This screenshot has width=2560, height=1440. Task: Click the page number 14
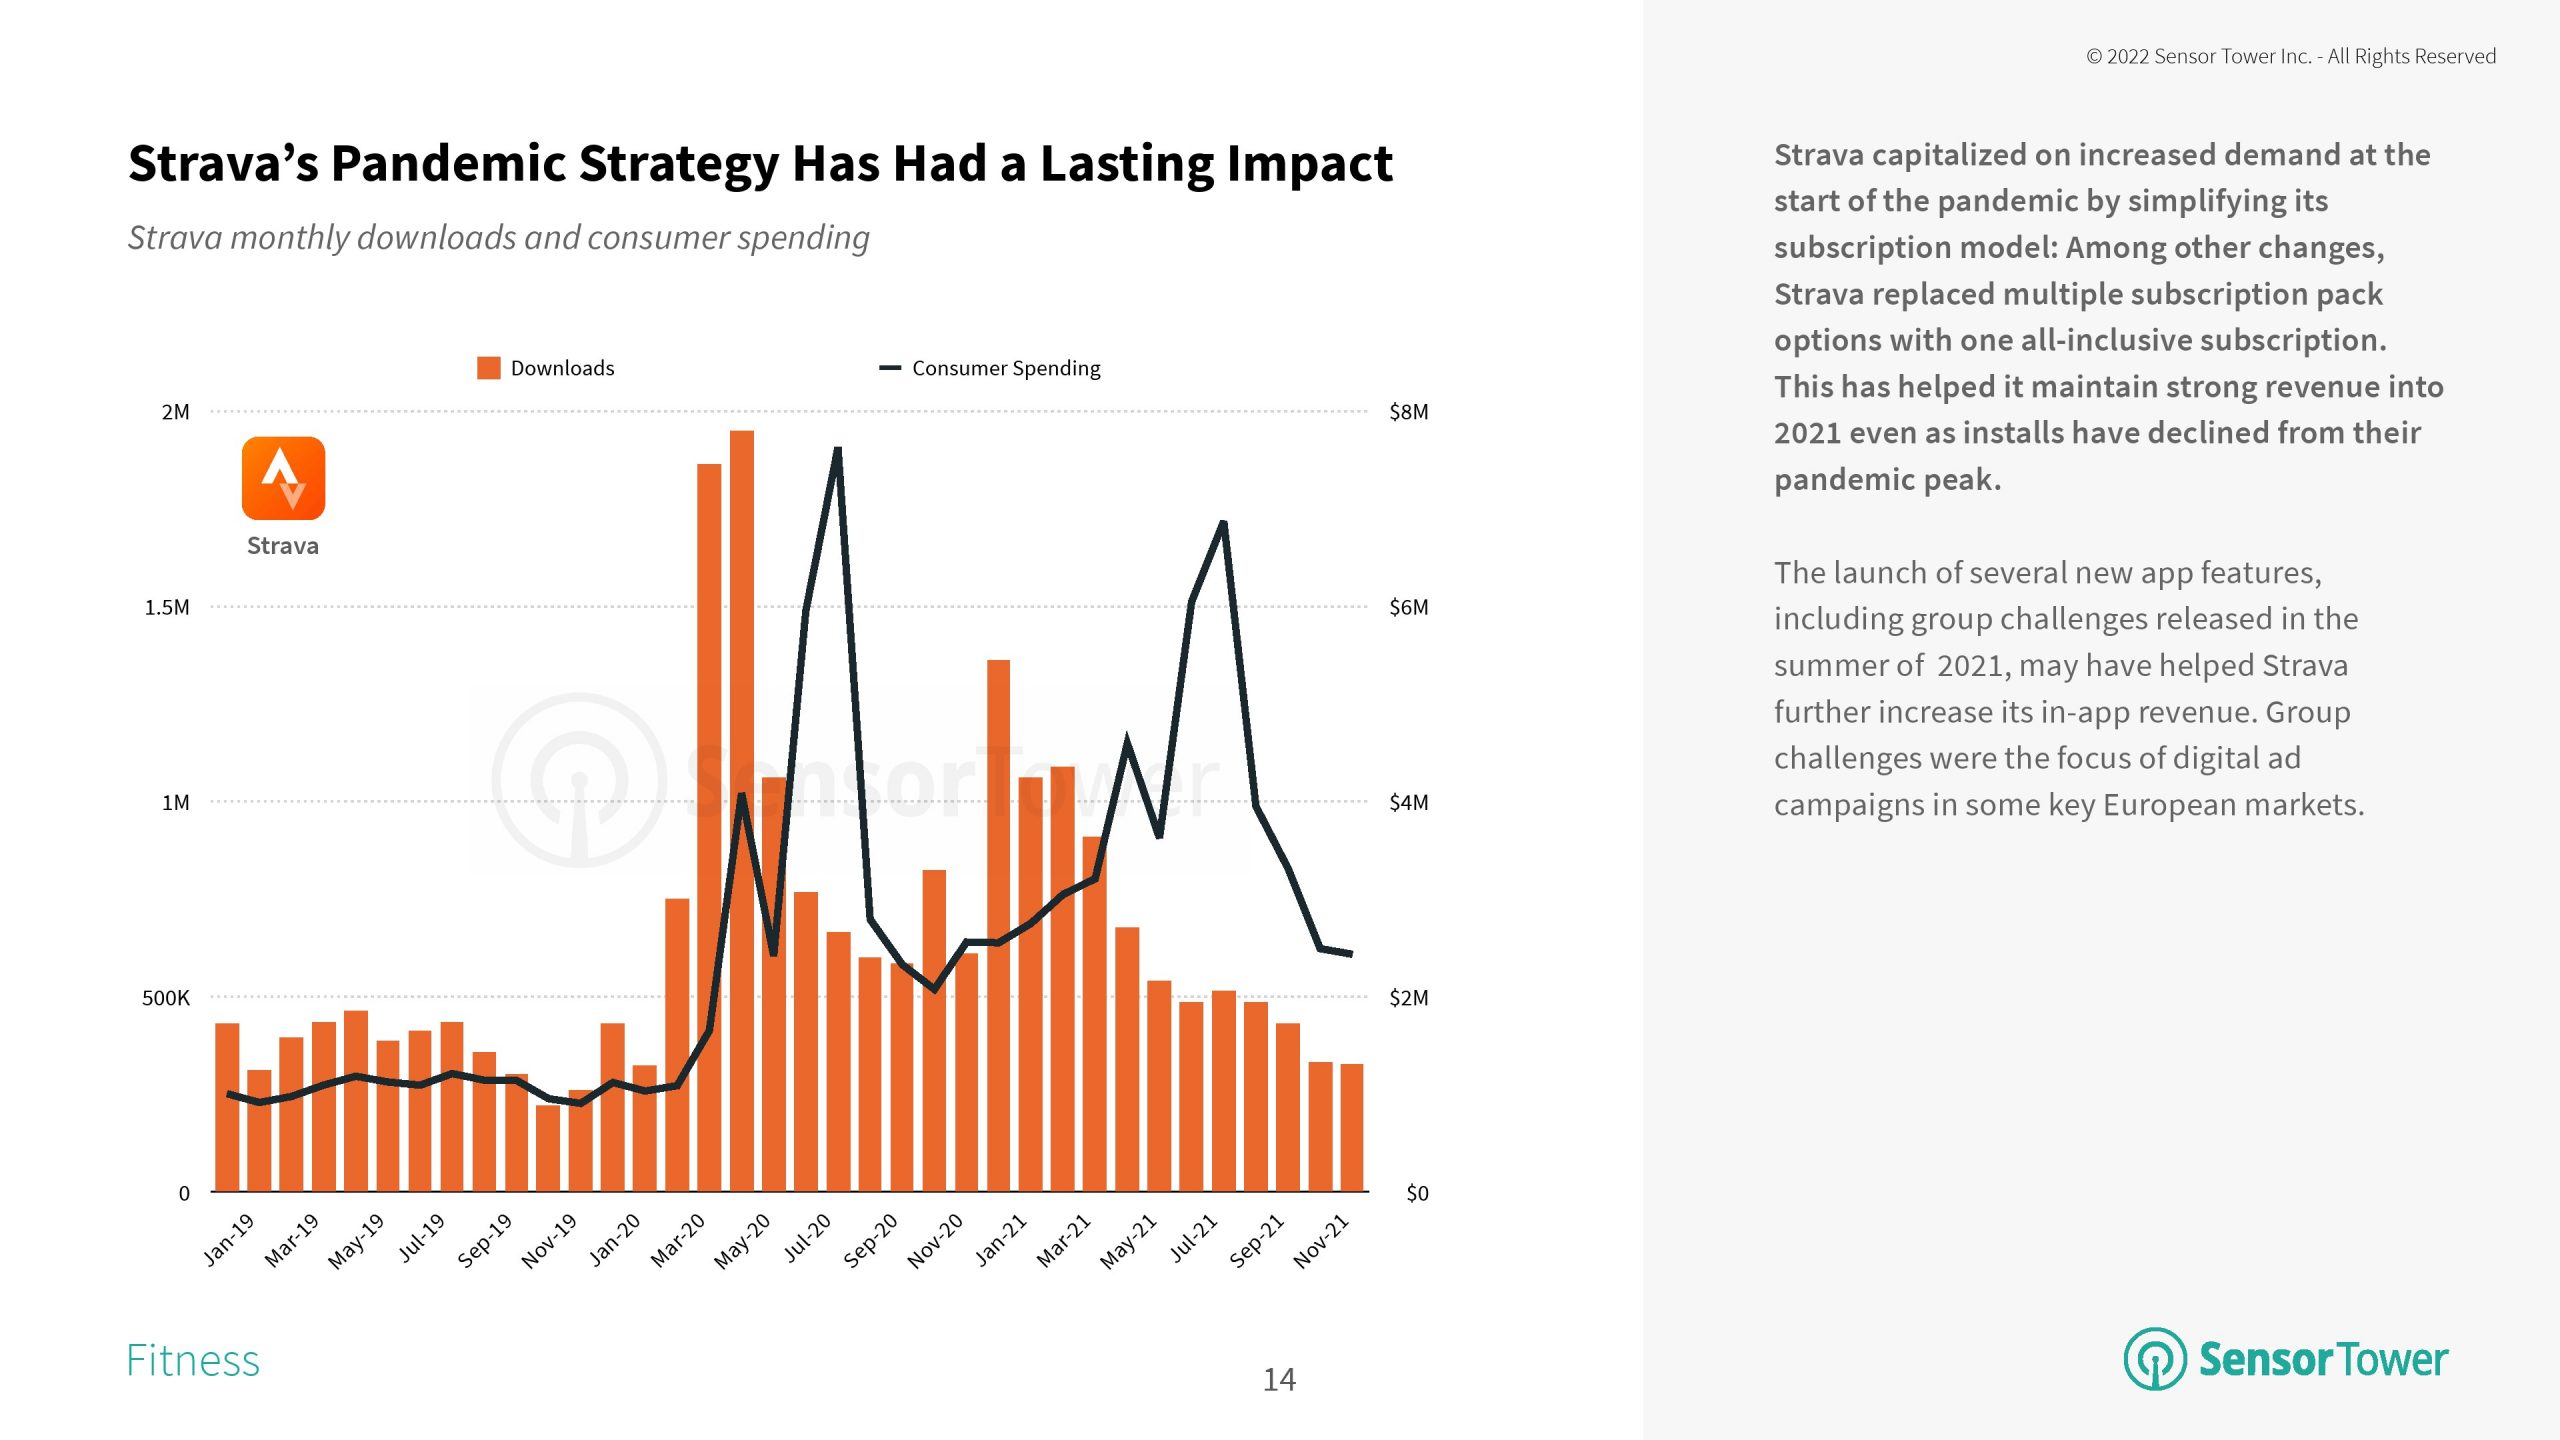(1279, 1380)
